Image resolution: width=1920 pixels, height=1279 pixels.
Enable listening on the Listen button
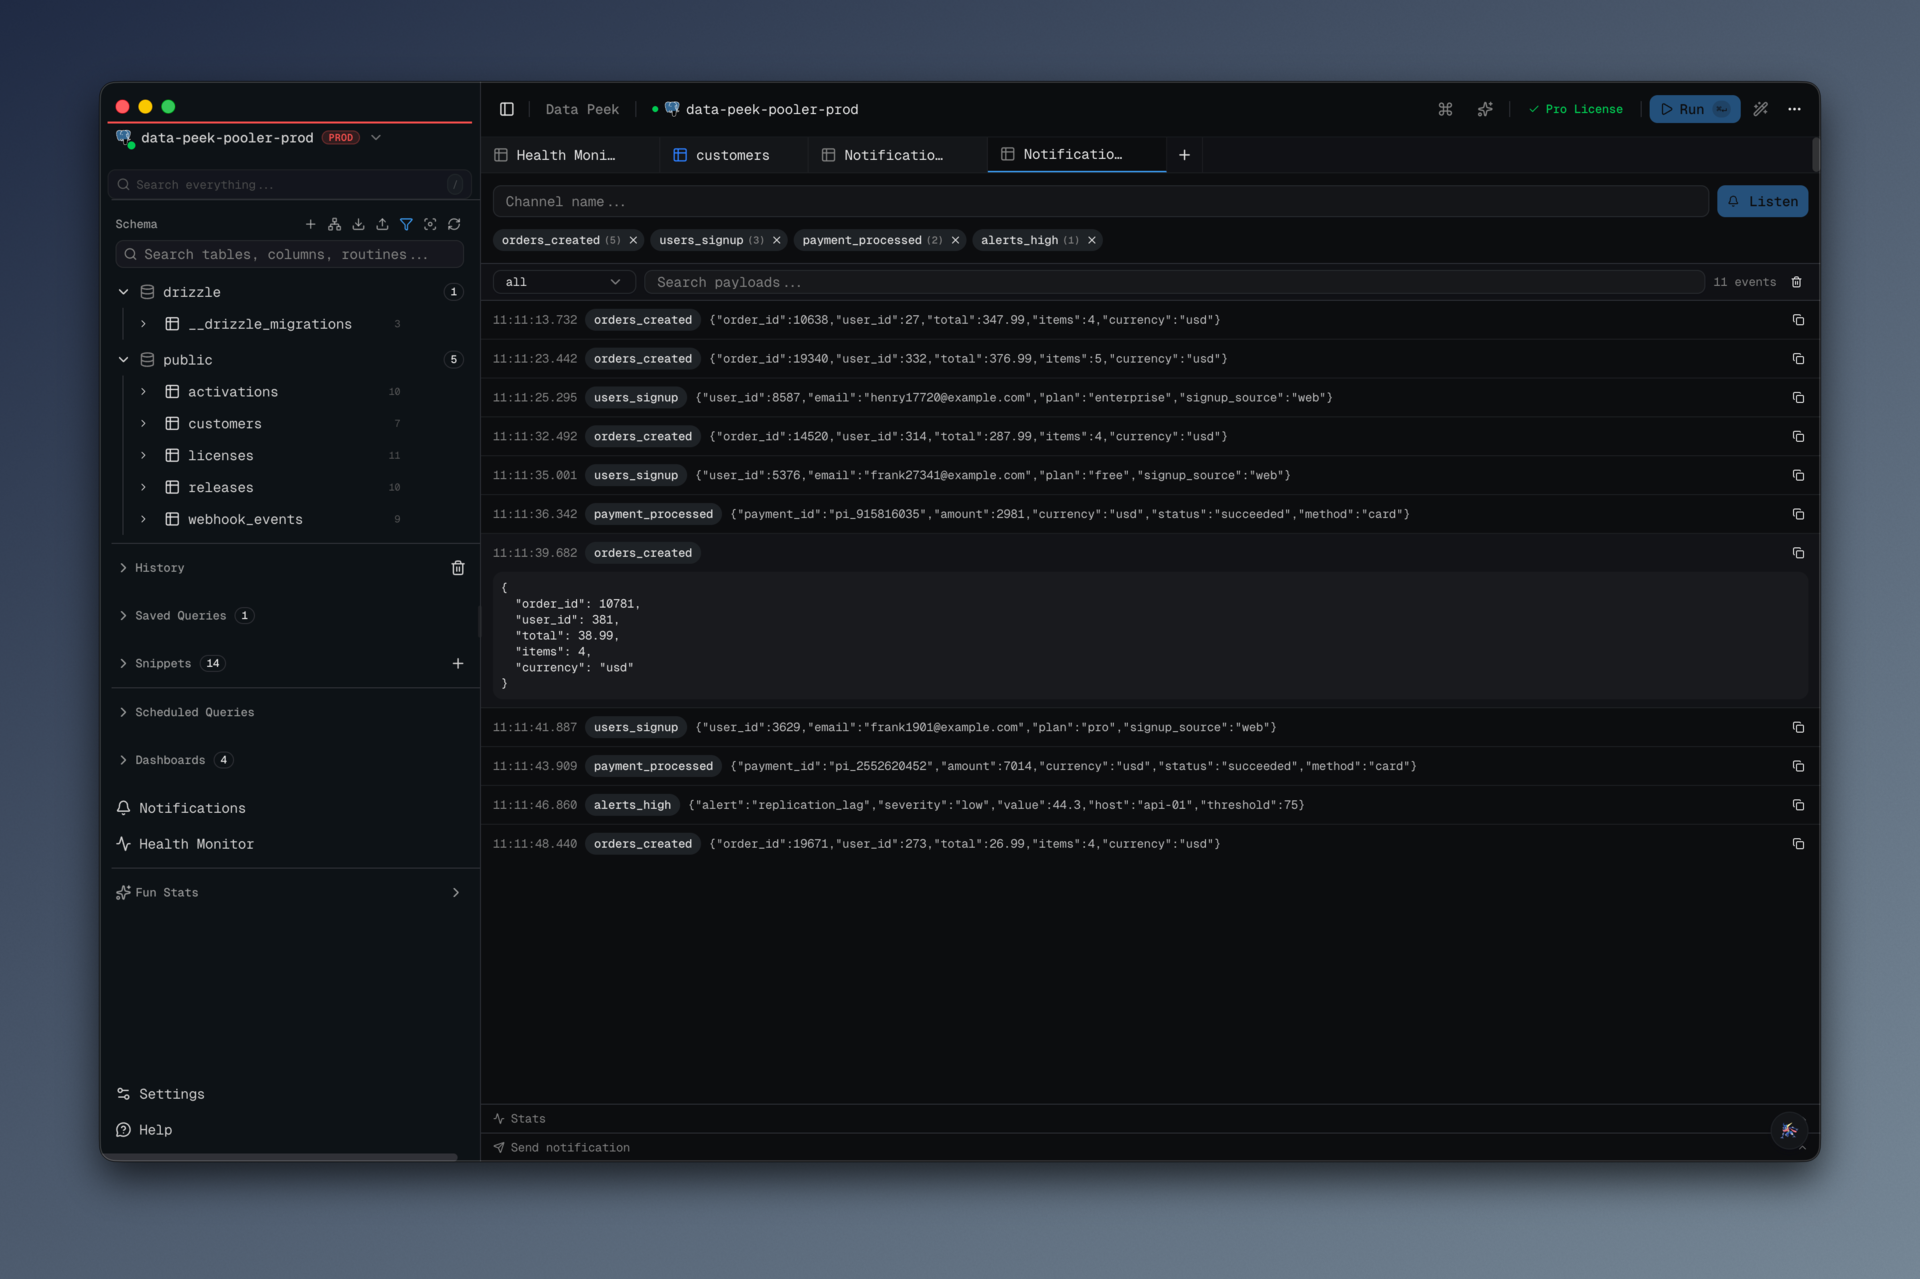point(1762,201)
